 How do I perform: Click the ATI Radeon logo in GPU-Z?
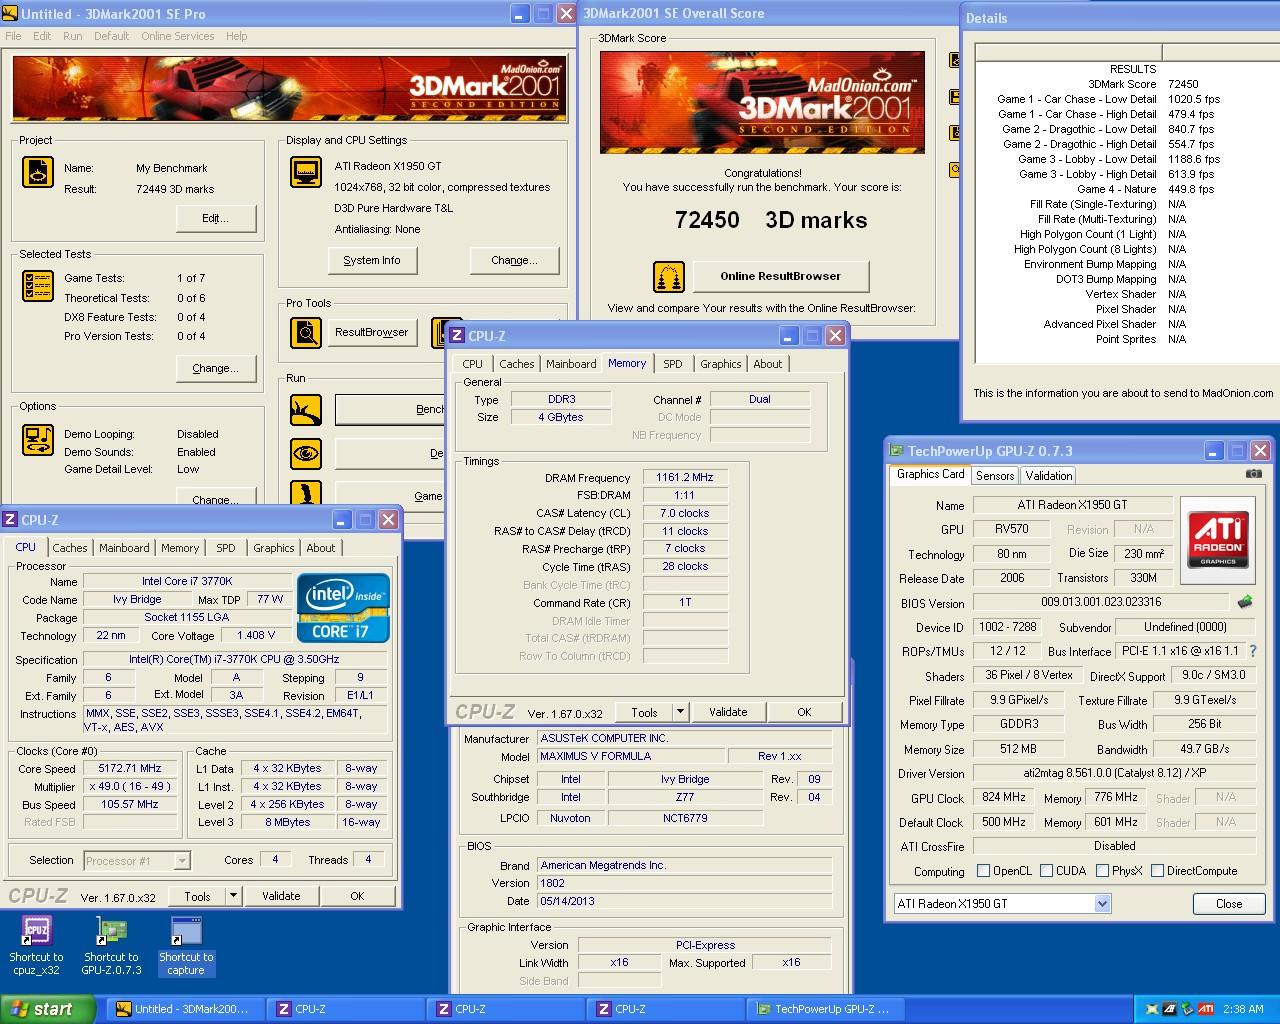tap(1218, 540)
